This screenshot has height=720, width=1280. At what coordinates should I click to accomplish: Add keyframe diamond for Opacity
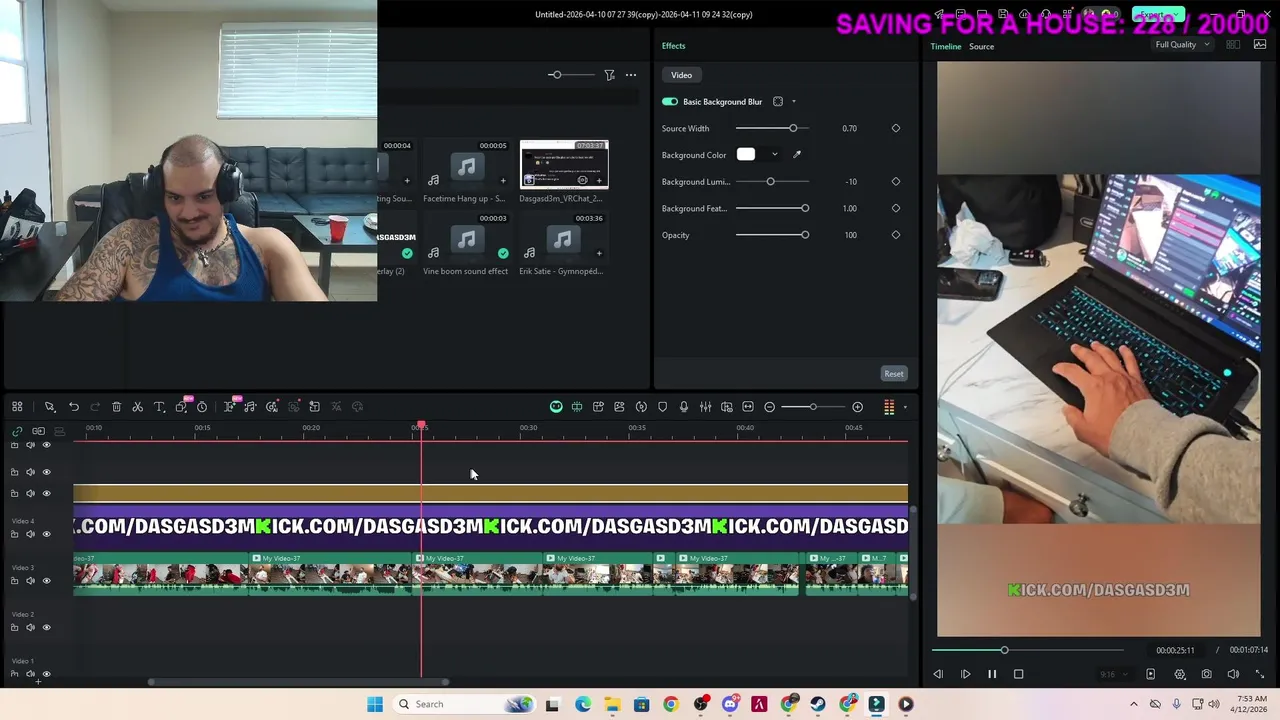896,235
